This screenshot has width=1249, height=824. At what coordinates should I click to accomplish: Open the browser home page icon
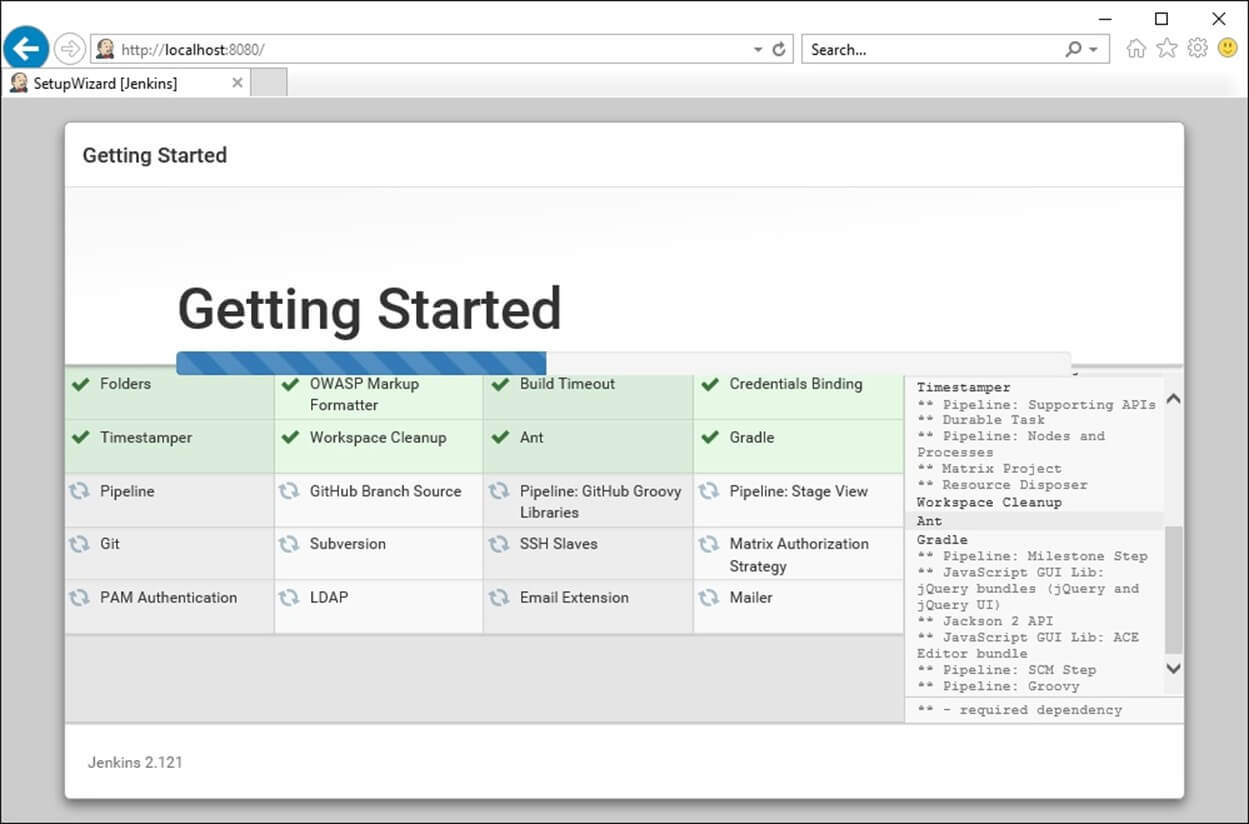1136,48
